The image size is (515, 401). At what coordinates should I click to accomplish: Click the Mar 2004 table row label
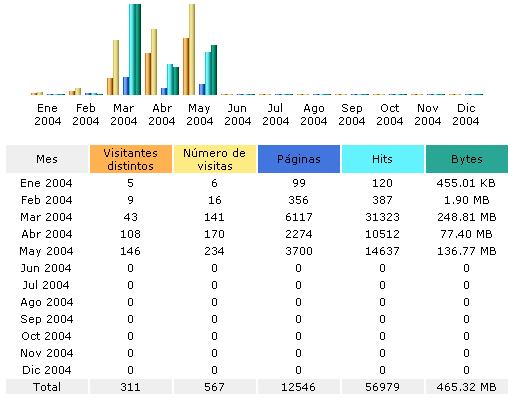click(x=46, y=217)
